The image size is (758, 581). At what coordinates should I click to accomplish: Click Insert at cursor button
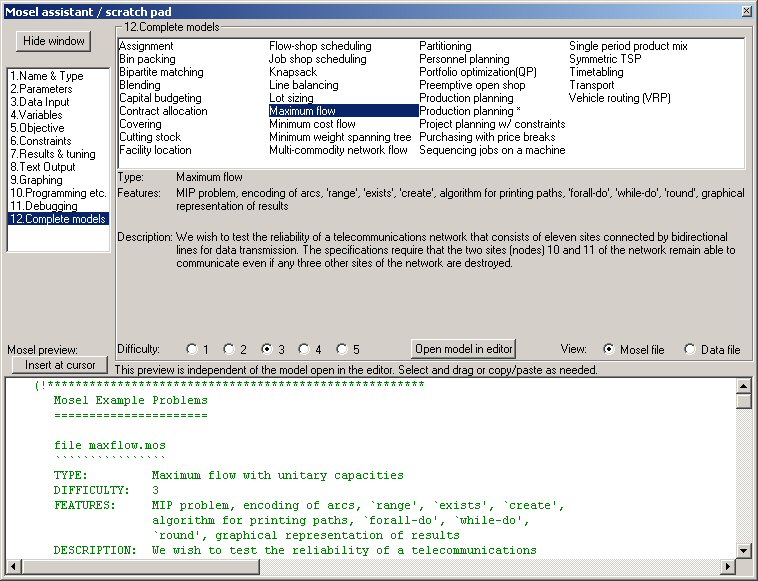click(60, 365)
